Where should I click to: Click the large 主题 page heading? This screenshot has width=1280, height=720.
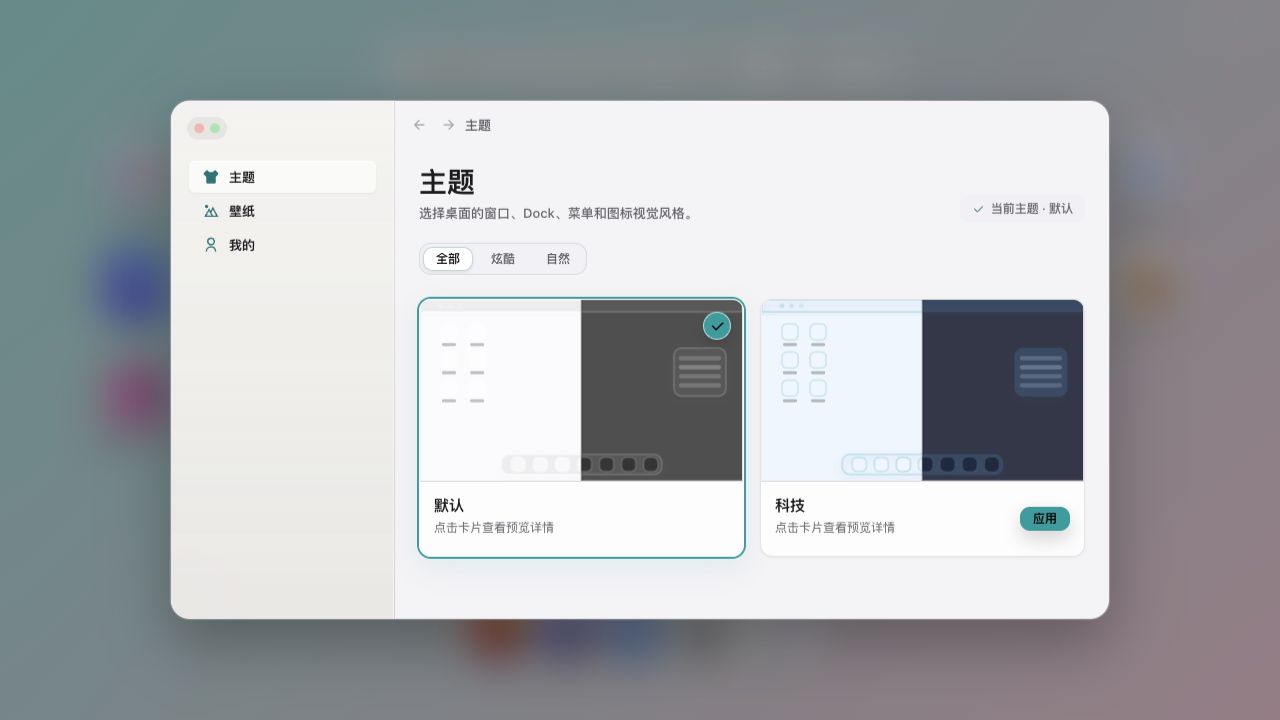(447, 182)
